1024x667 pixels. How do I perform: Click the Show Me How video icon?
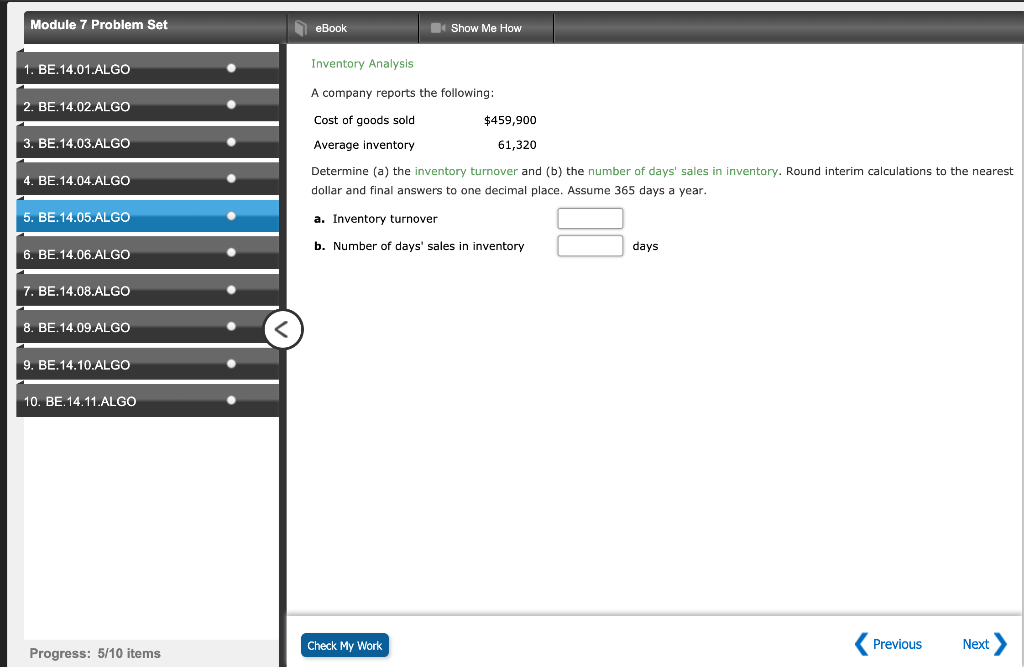(x=437, y=28)
